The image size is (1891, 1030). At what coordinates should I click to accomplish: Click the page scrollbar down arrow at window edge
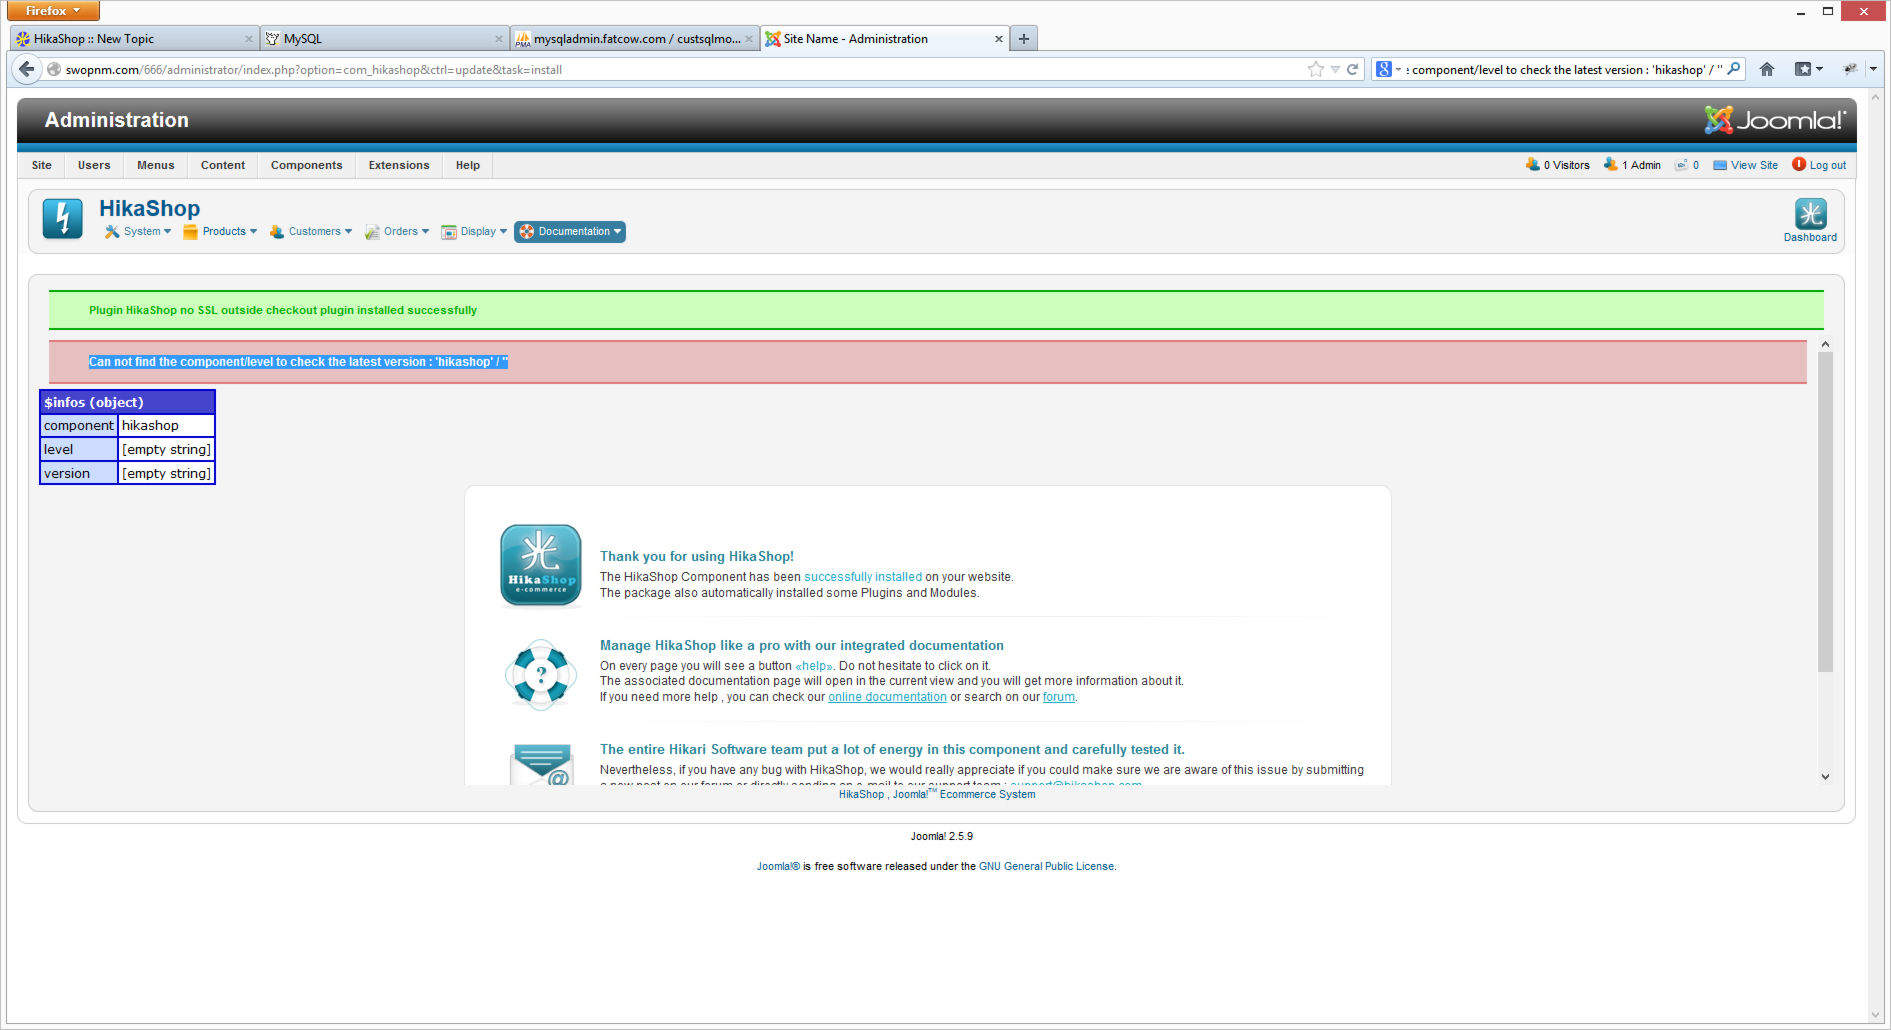[x=1875, y=1015]
